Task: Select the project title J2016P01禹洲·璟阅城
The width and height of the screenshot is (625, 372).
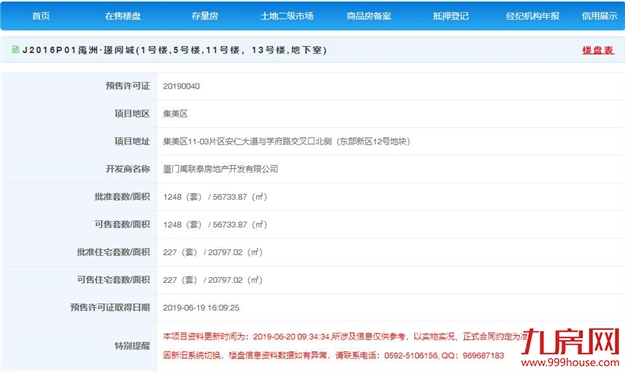Action: [175, 50]
